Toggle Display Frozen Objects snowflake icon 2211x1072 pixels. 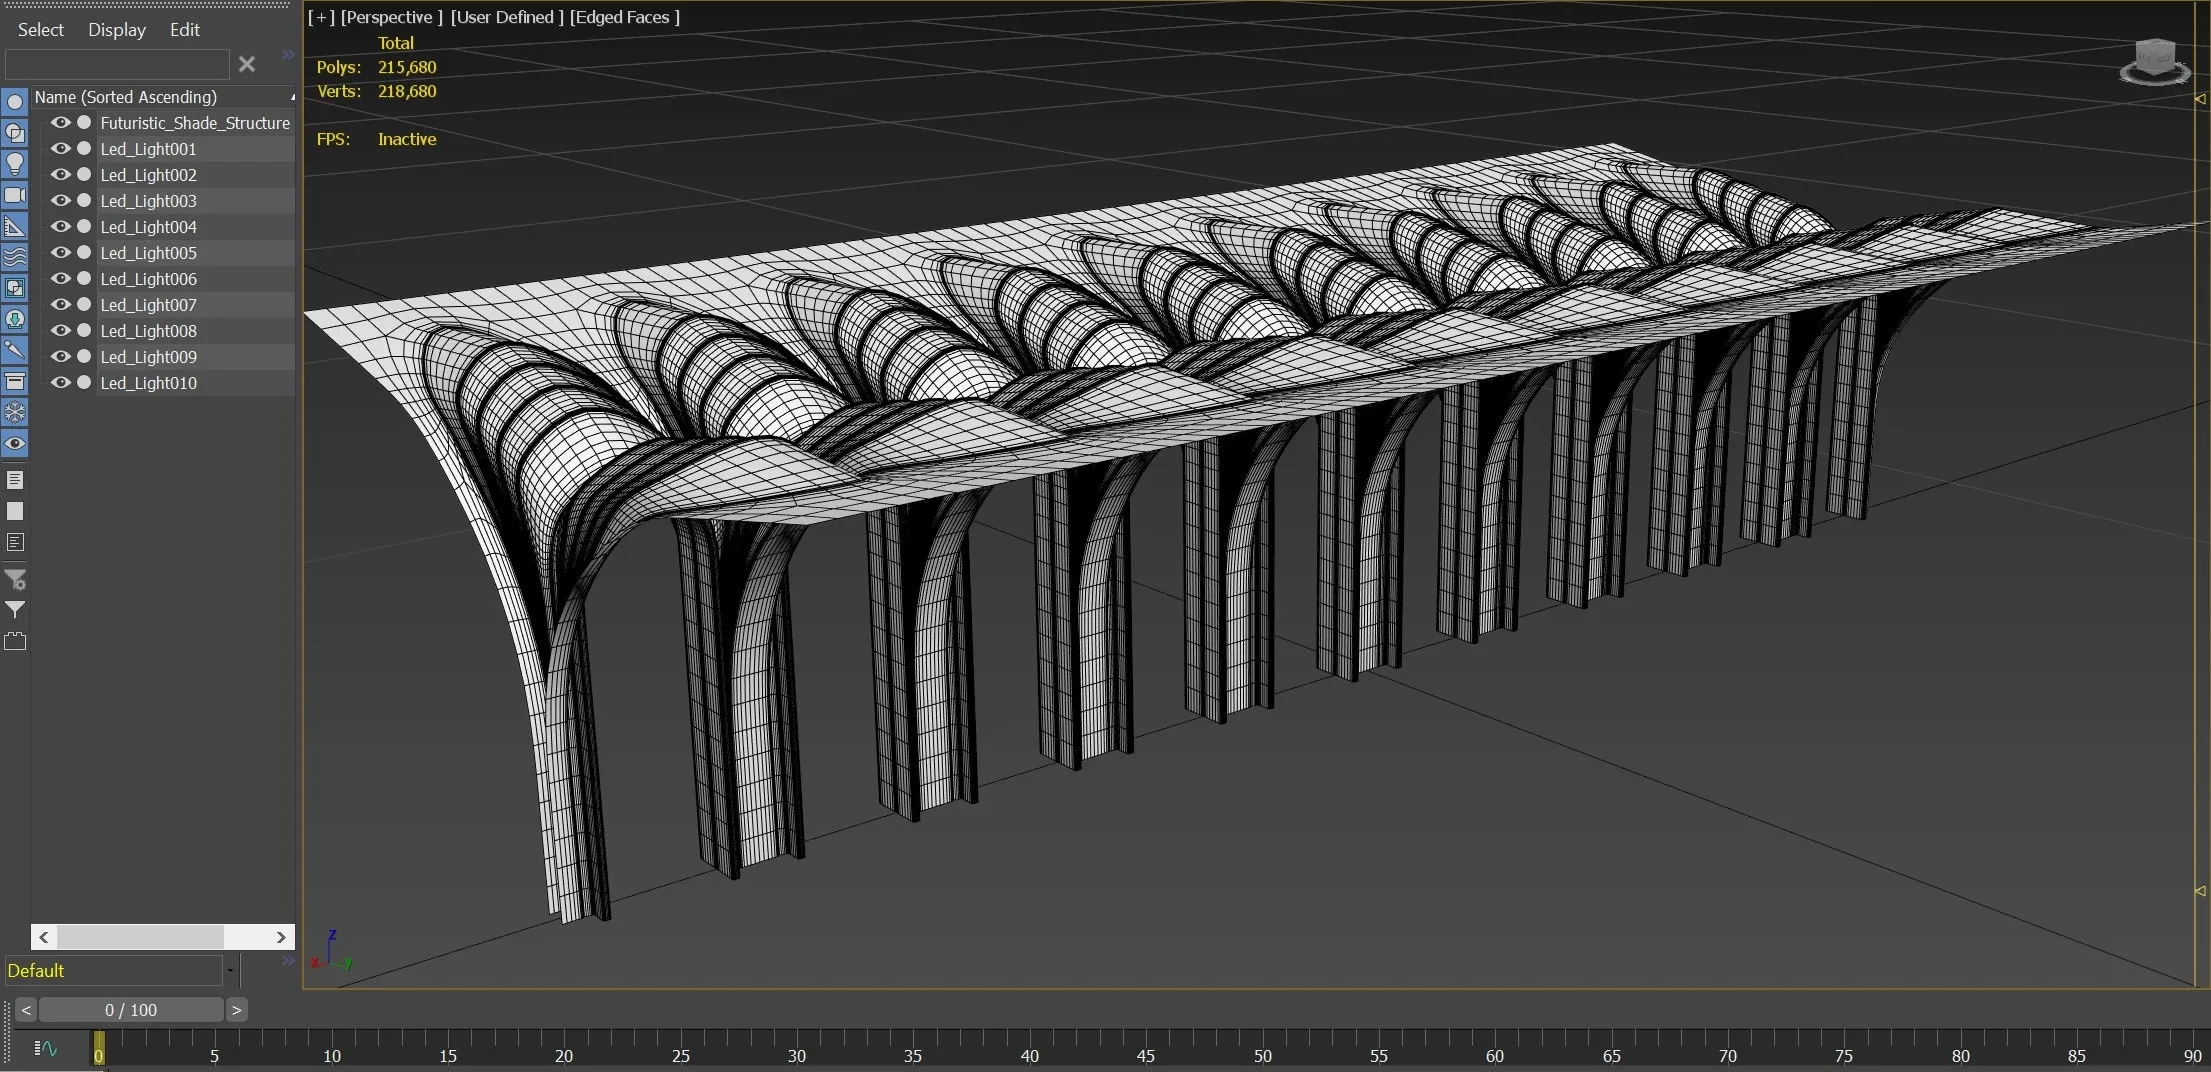click(x=15, y=412)
